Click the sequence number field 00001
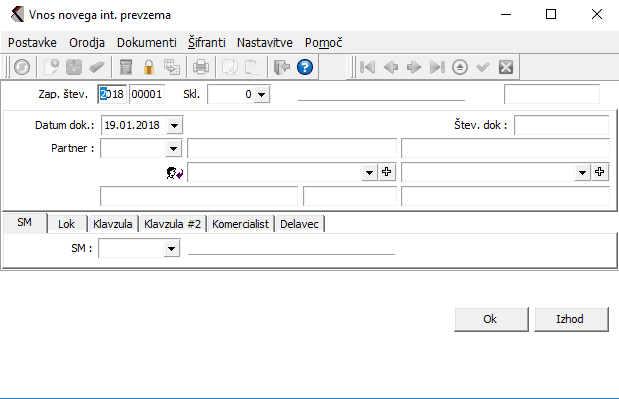 [x=147, y=94]
